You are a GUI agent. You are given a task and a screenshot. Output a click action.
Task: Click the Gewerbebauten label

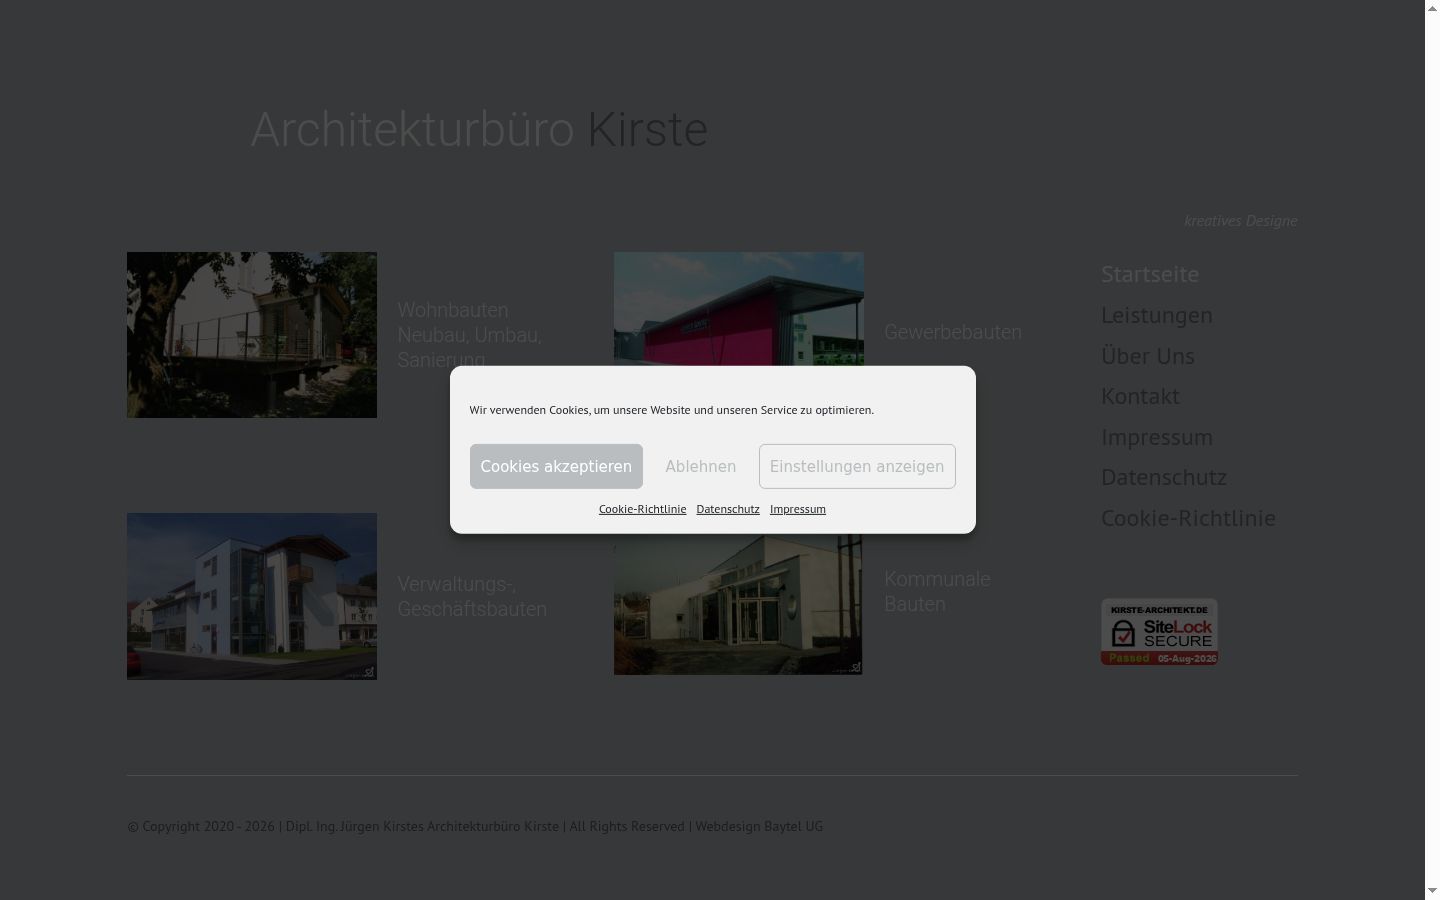click(x=953, y=332)
